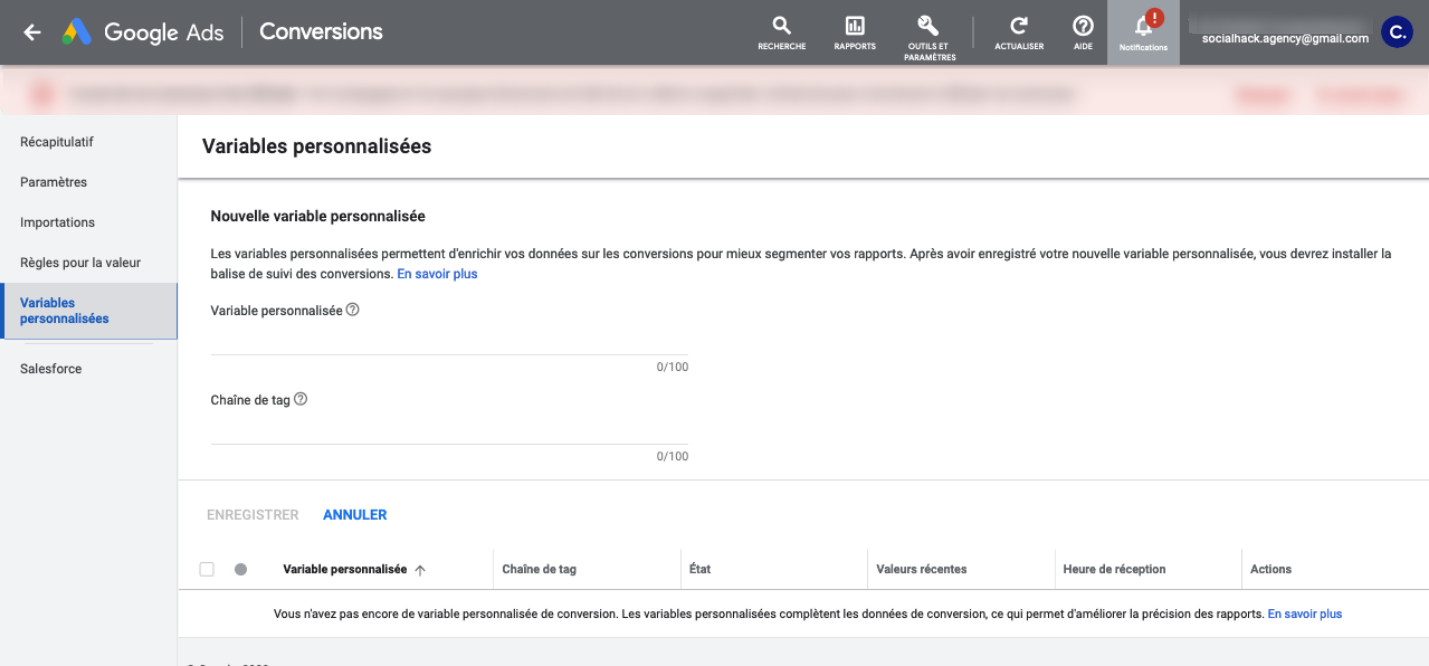The height and width of the screenshot is (666, 1429).
Task: Click the ANNULER button
Action: (354, 514)
